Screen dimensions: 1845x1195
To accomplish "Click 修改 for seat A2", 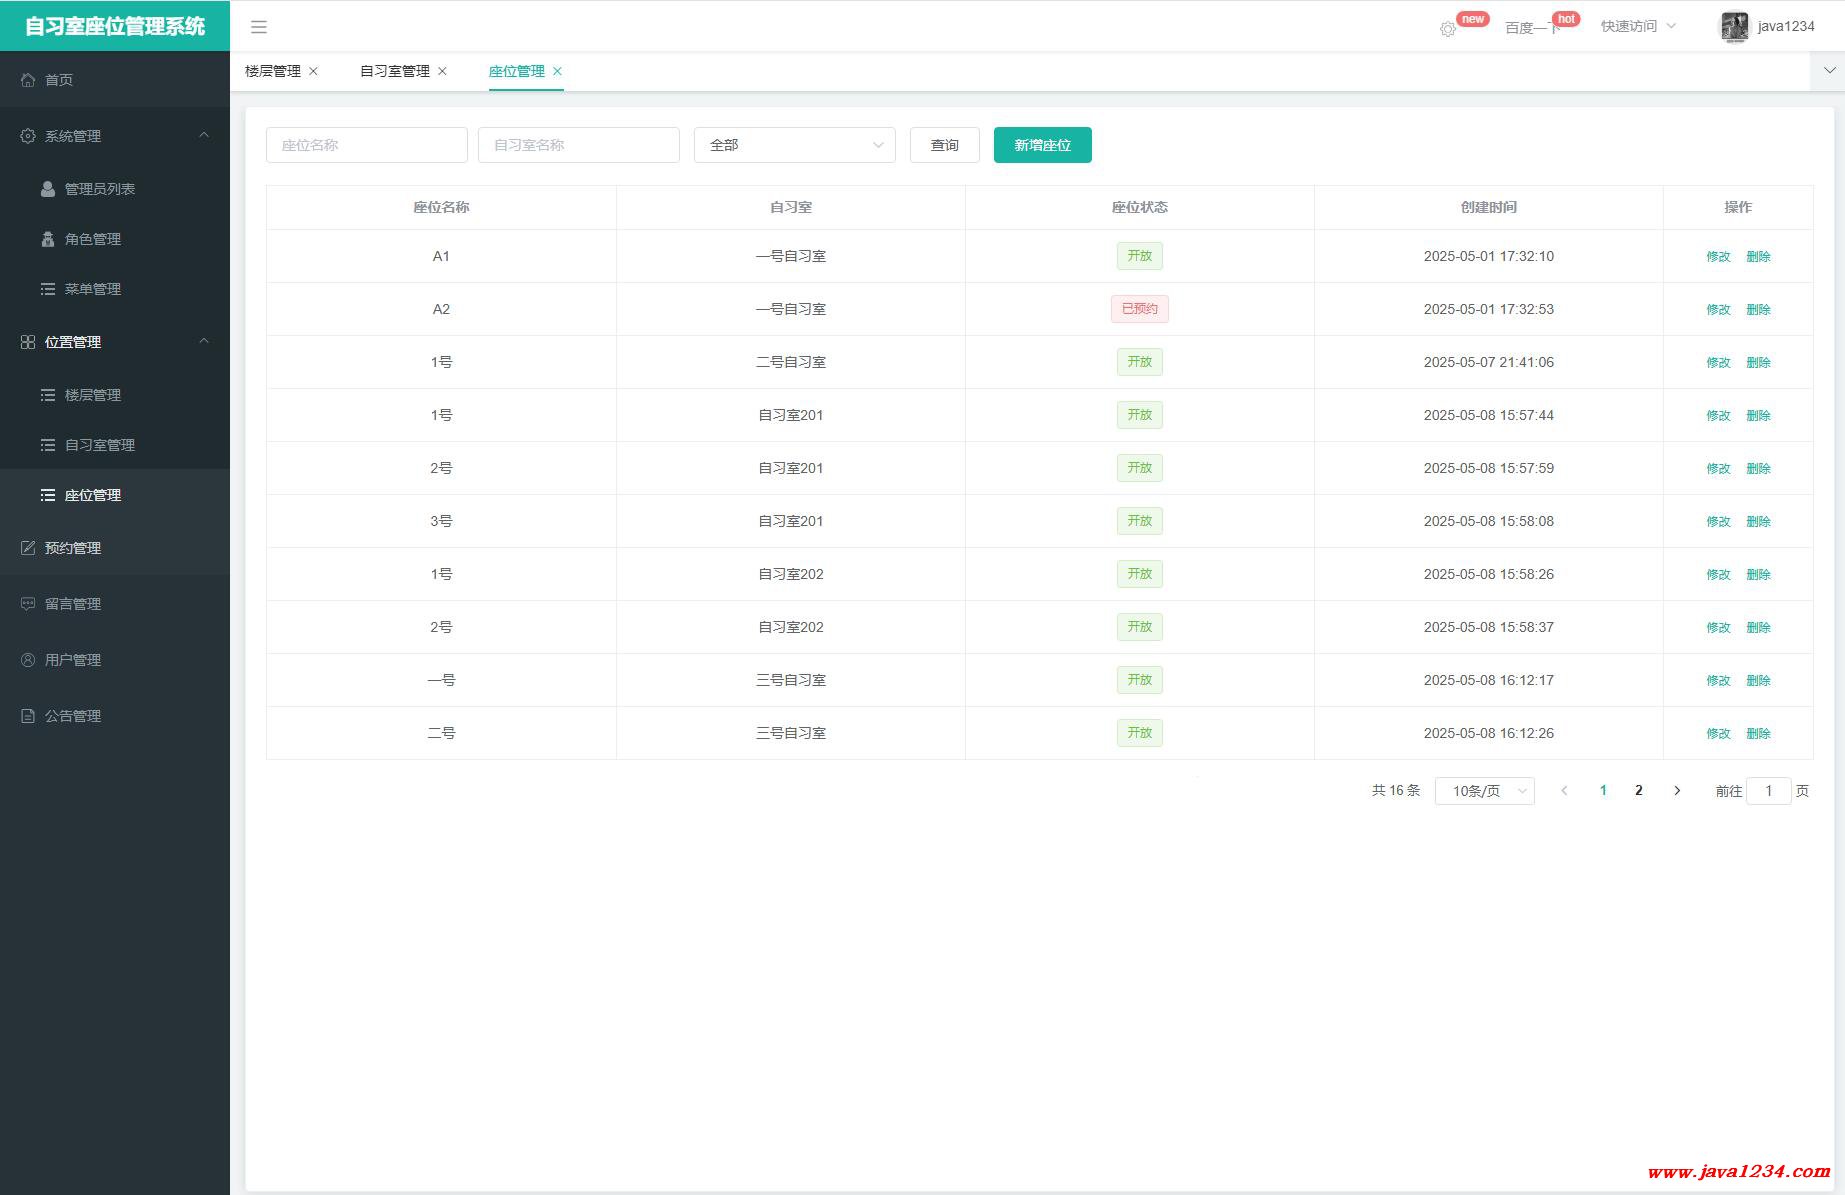I will point(1717,310).
